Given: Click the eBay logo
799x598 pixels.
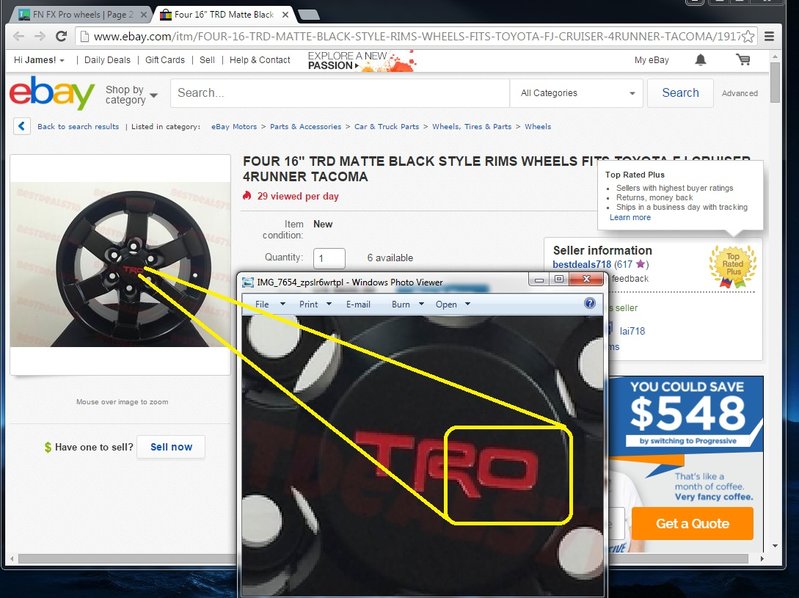Looking at the screenshot, I should (x=51, y=93).
